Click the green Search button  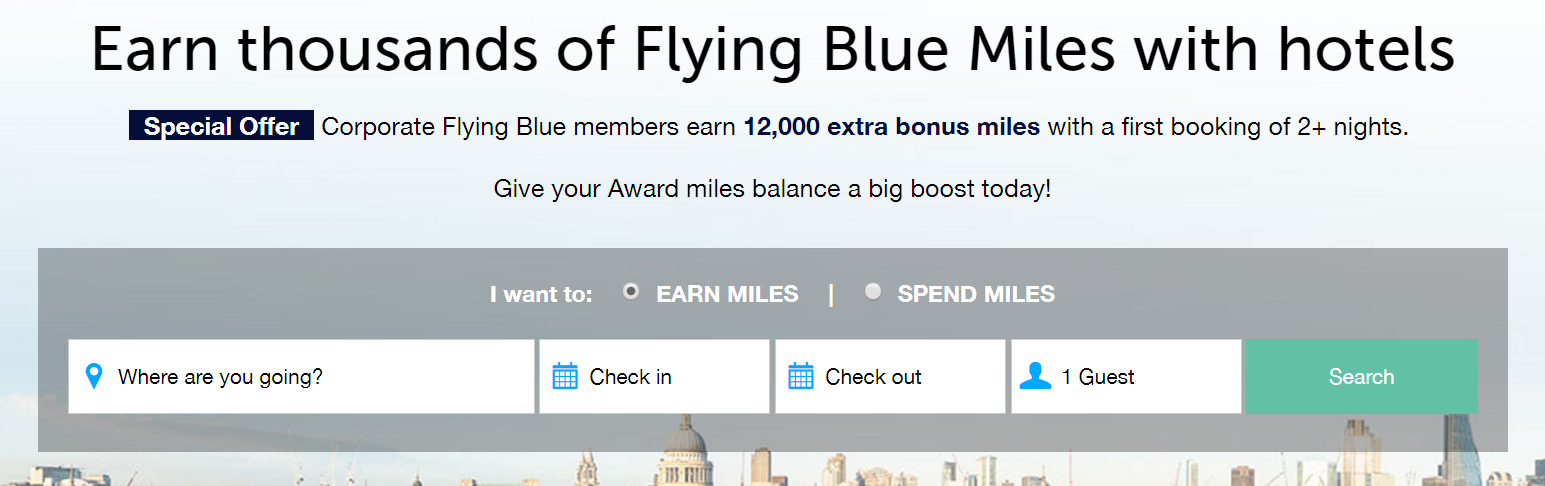click(1361, 376)
